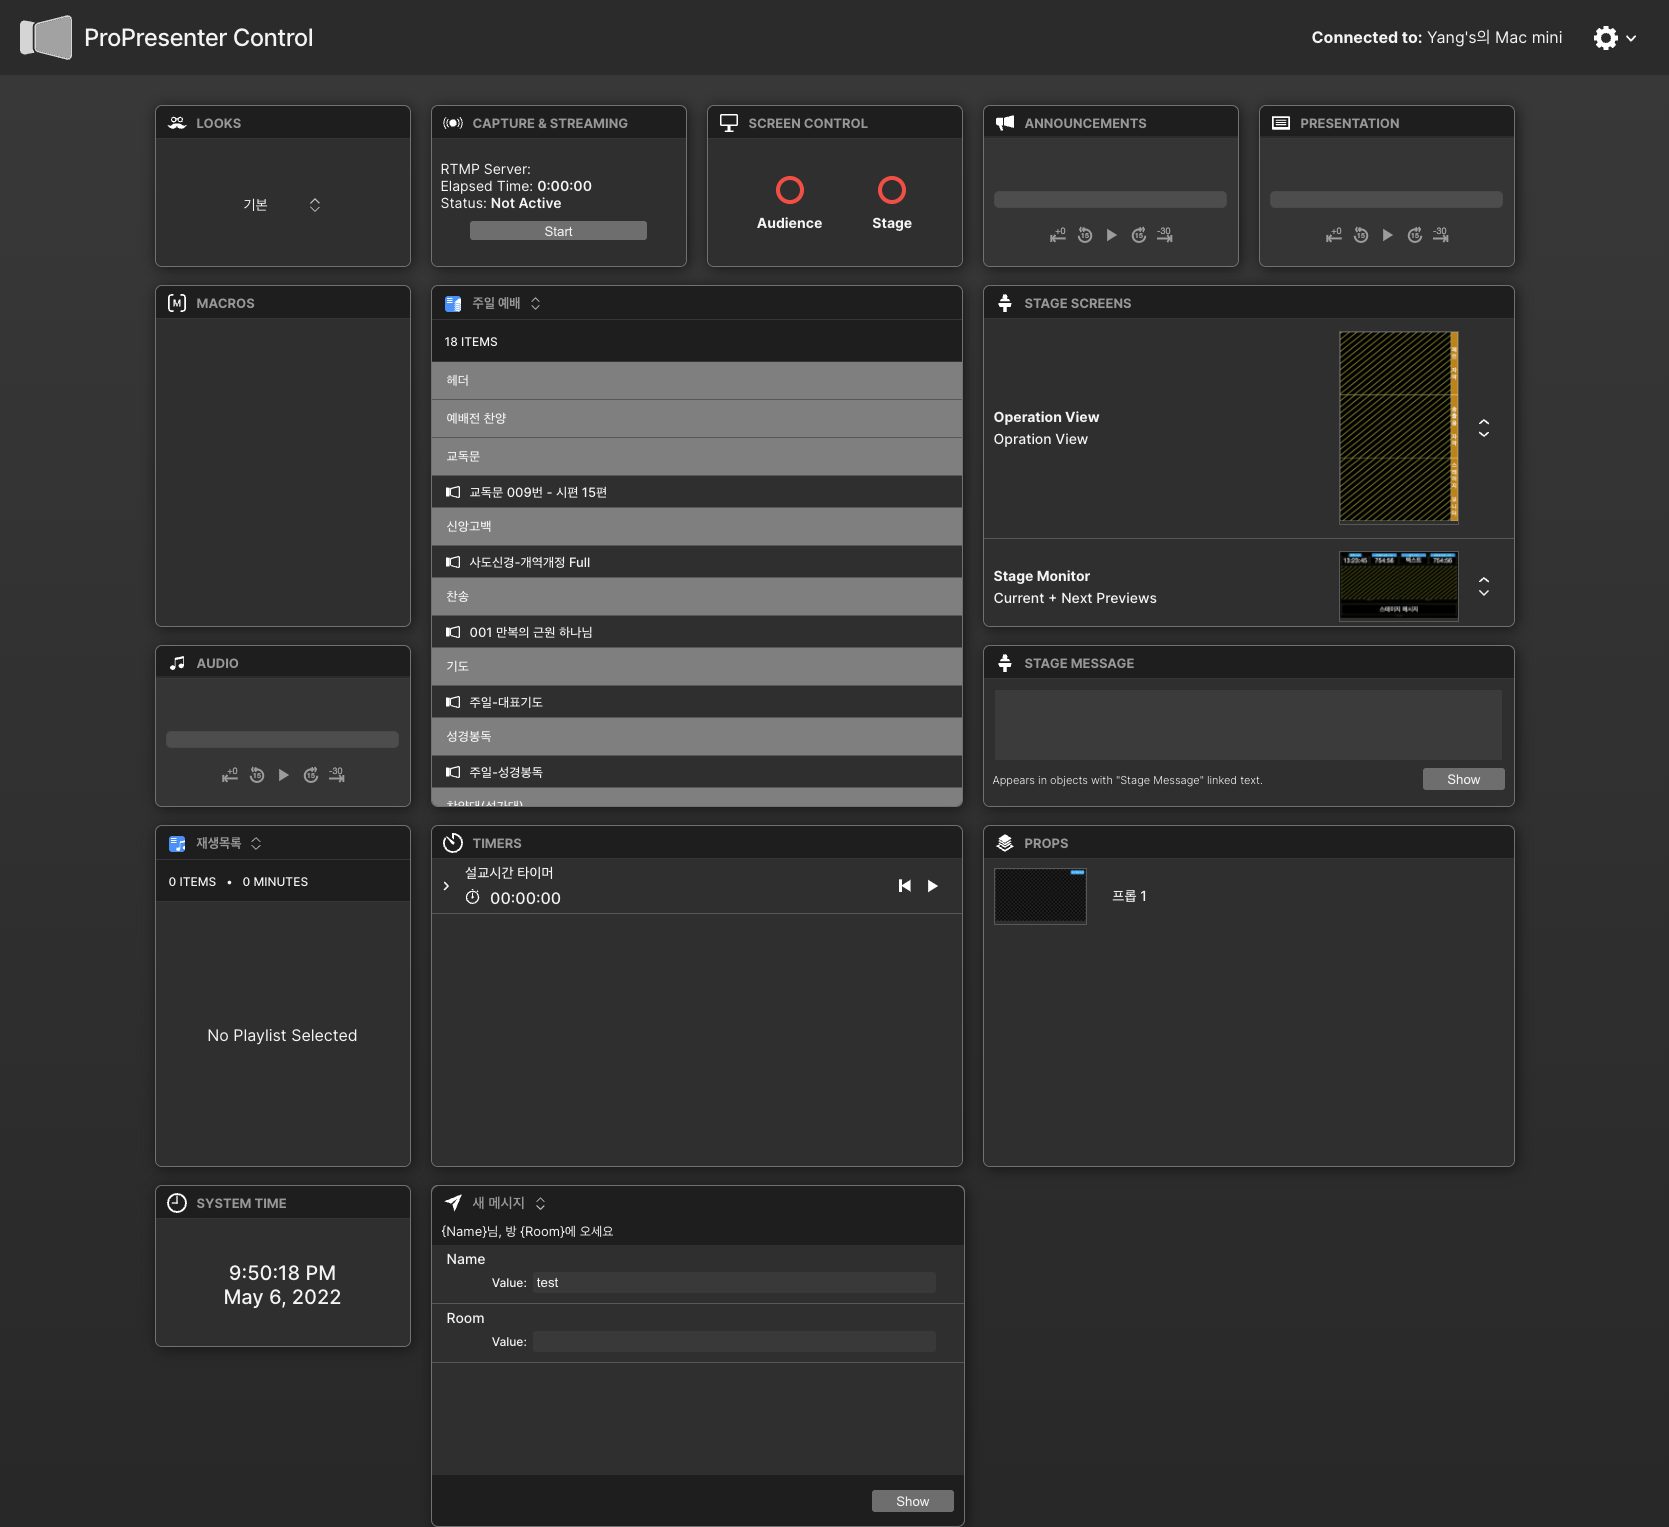Viewport: 1669px width, 1527px height.
Task: Jump to last 30 seconds in Audio
Action: [337, 775]
